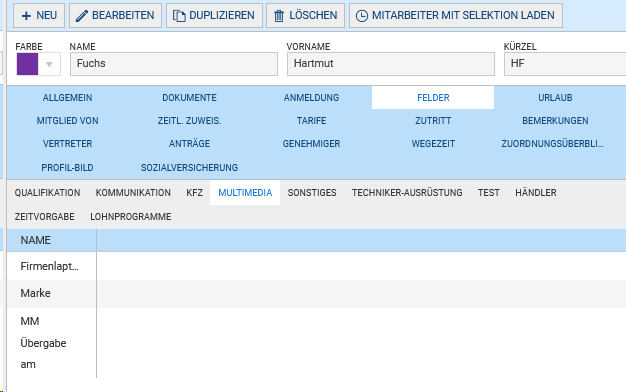Click the clock icon on Mitarbeiter laden

[x=362, y=16]
